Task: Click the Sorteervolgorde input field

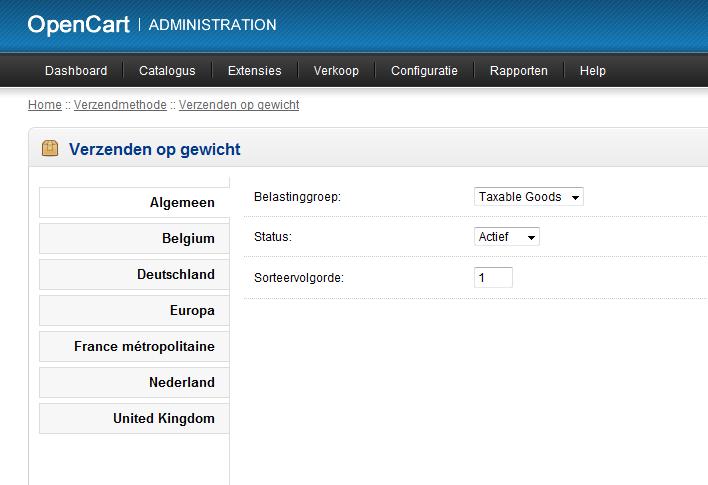Action: [x=493, y=277]
